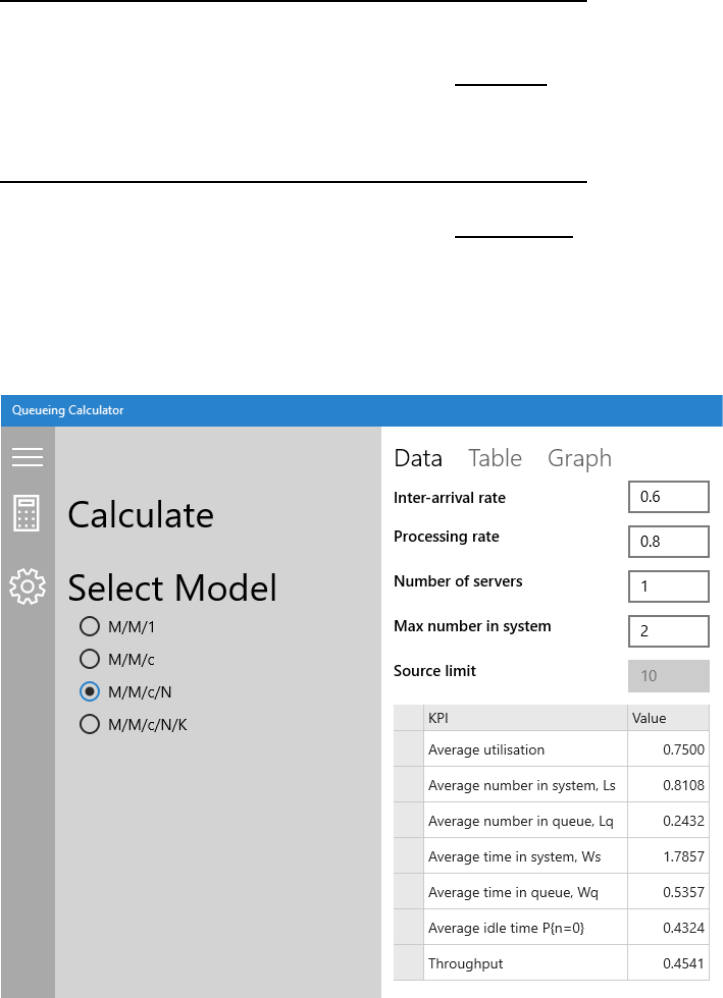Click the Value column header

[668, 718]
